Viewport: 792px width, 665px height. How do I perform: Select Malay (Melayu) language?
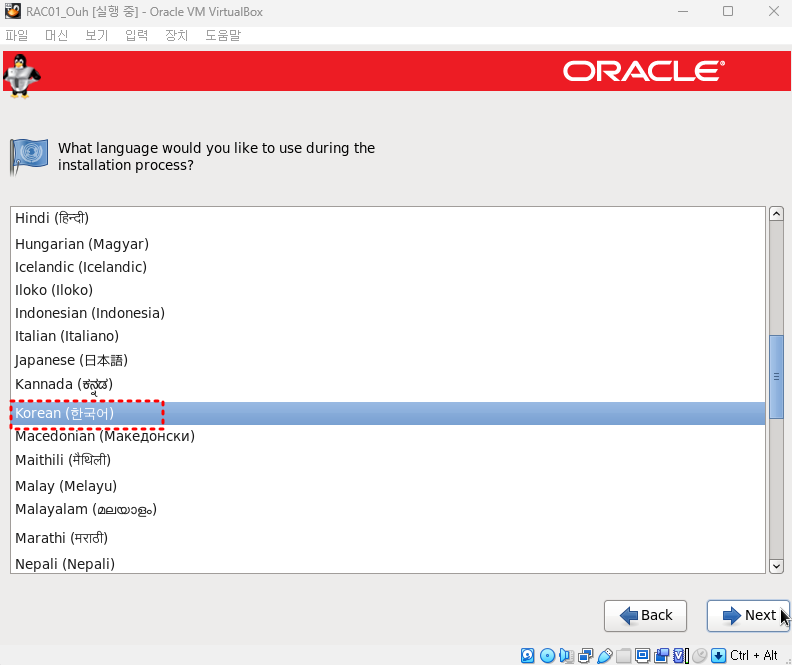coord(388,486)
